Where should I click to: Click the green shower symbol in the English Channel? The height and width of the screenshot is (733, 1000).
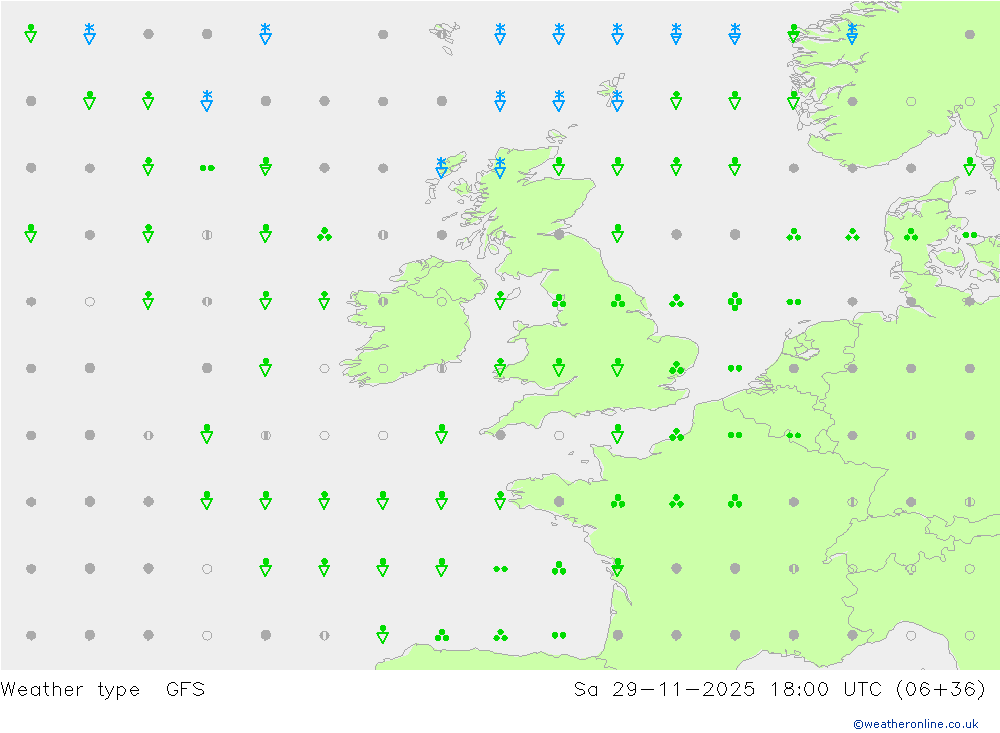[x=617, y=434]
